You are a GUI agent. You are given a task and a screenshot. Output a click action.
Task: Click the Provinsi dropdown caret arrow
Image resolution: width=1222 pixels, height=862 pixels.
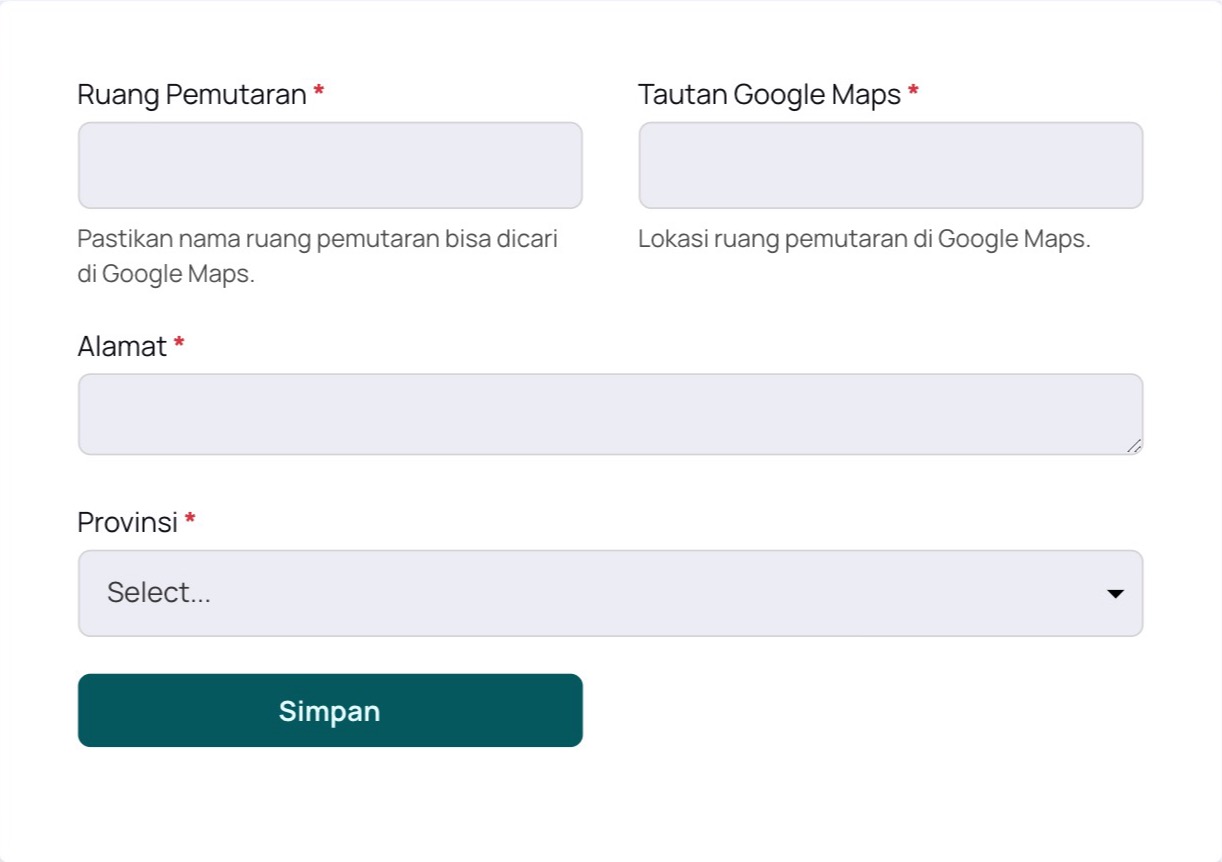pos(1115,594)
